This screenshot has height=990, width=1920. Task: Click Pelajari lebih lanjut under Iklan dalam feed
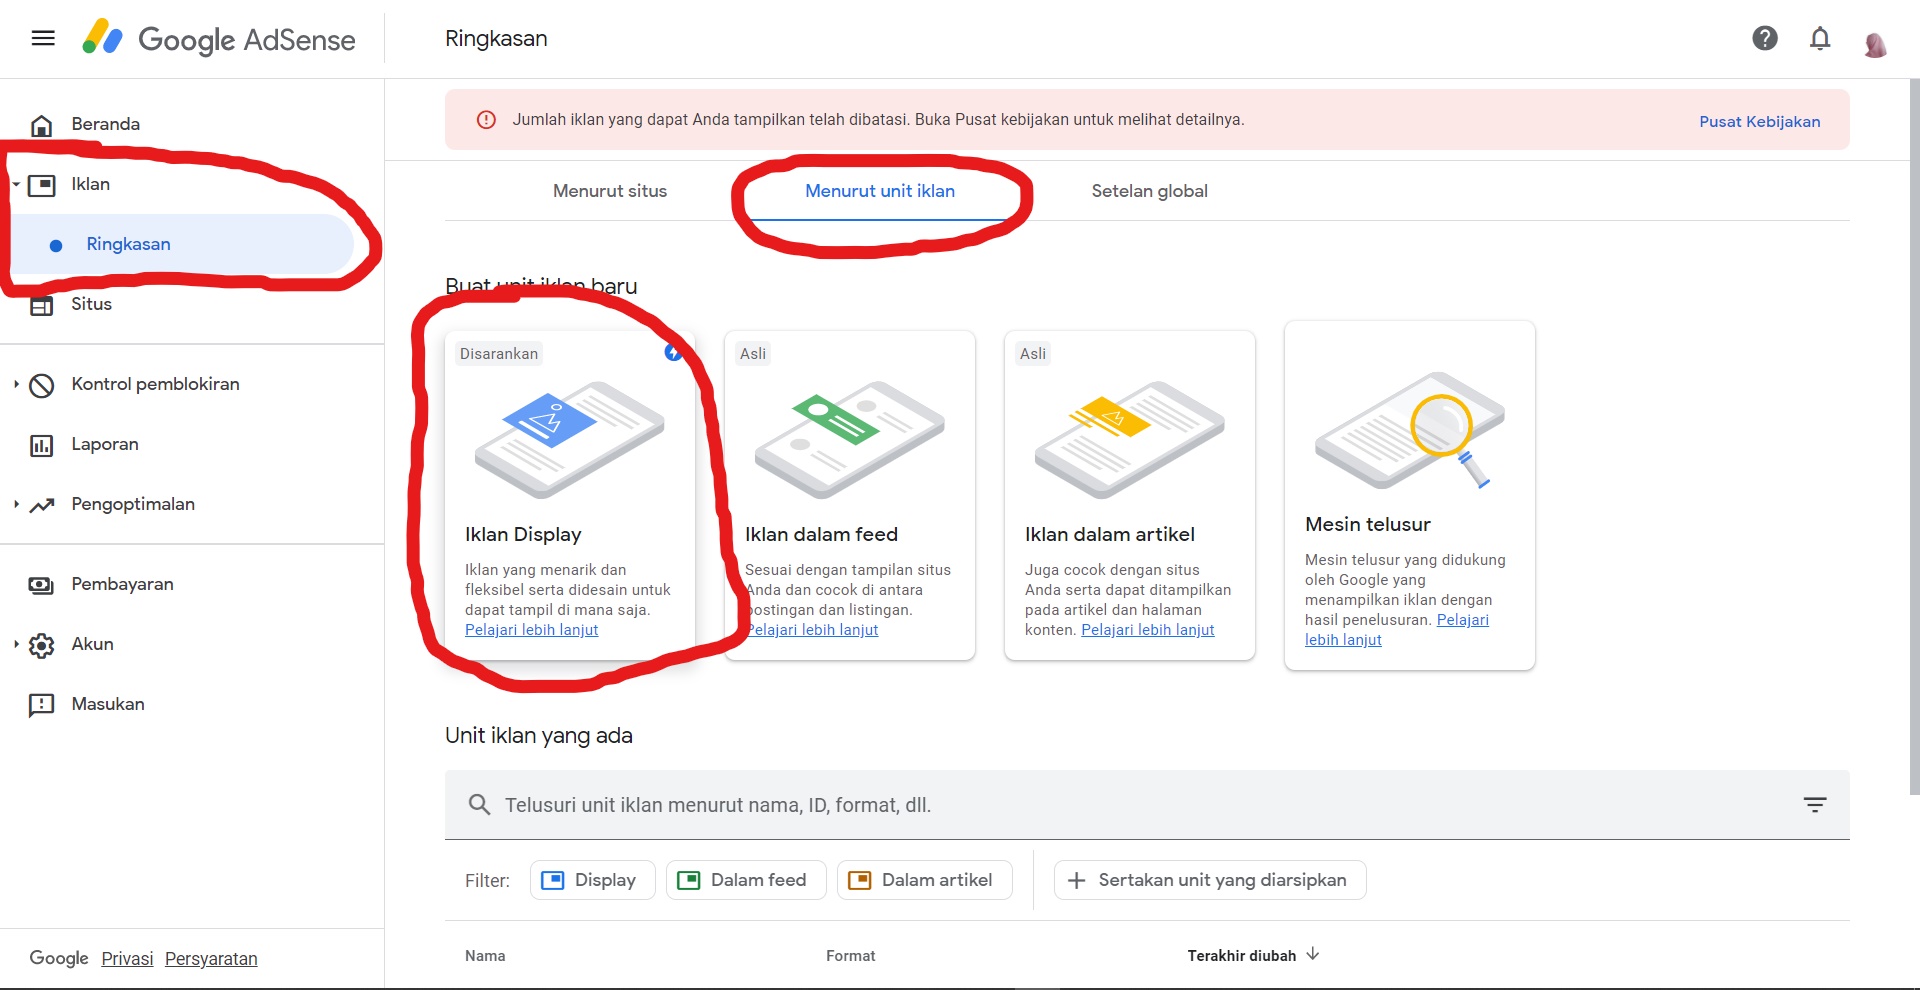click(x=812, y=630)
